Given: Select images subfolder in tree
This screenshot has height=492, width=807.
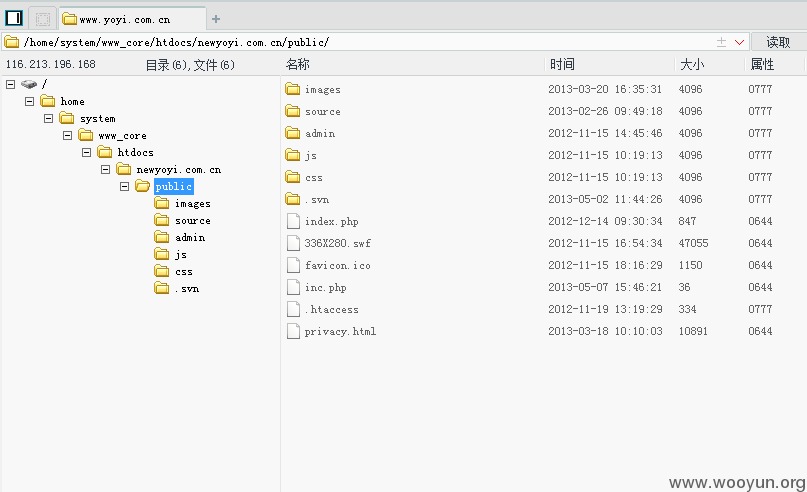Looking at the screenshot, I should 192,203.
